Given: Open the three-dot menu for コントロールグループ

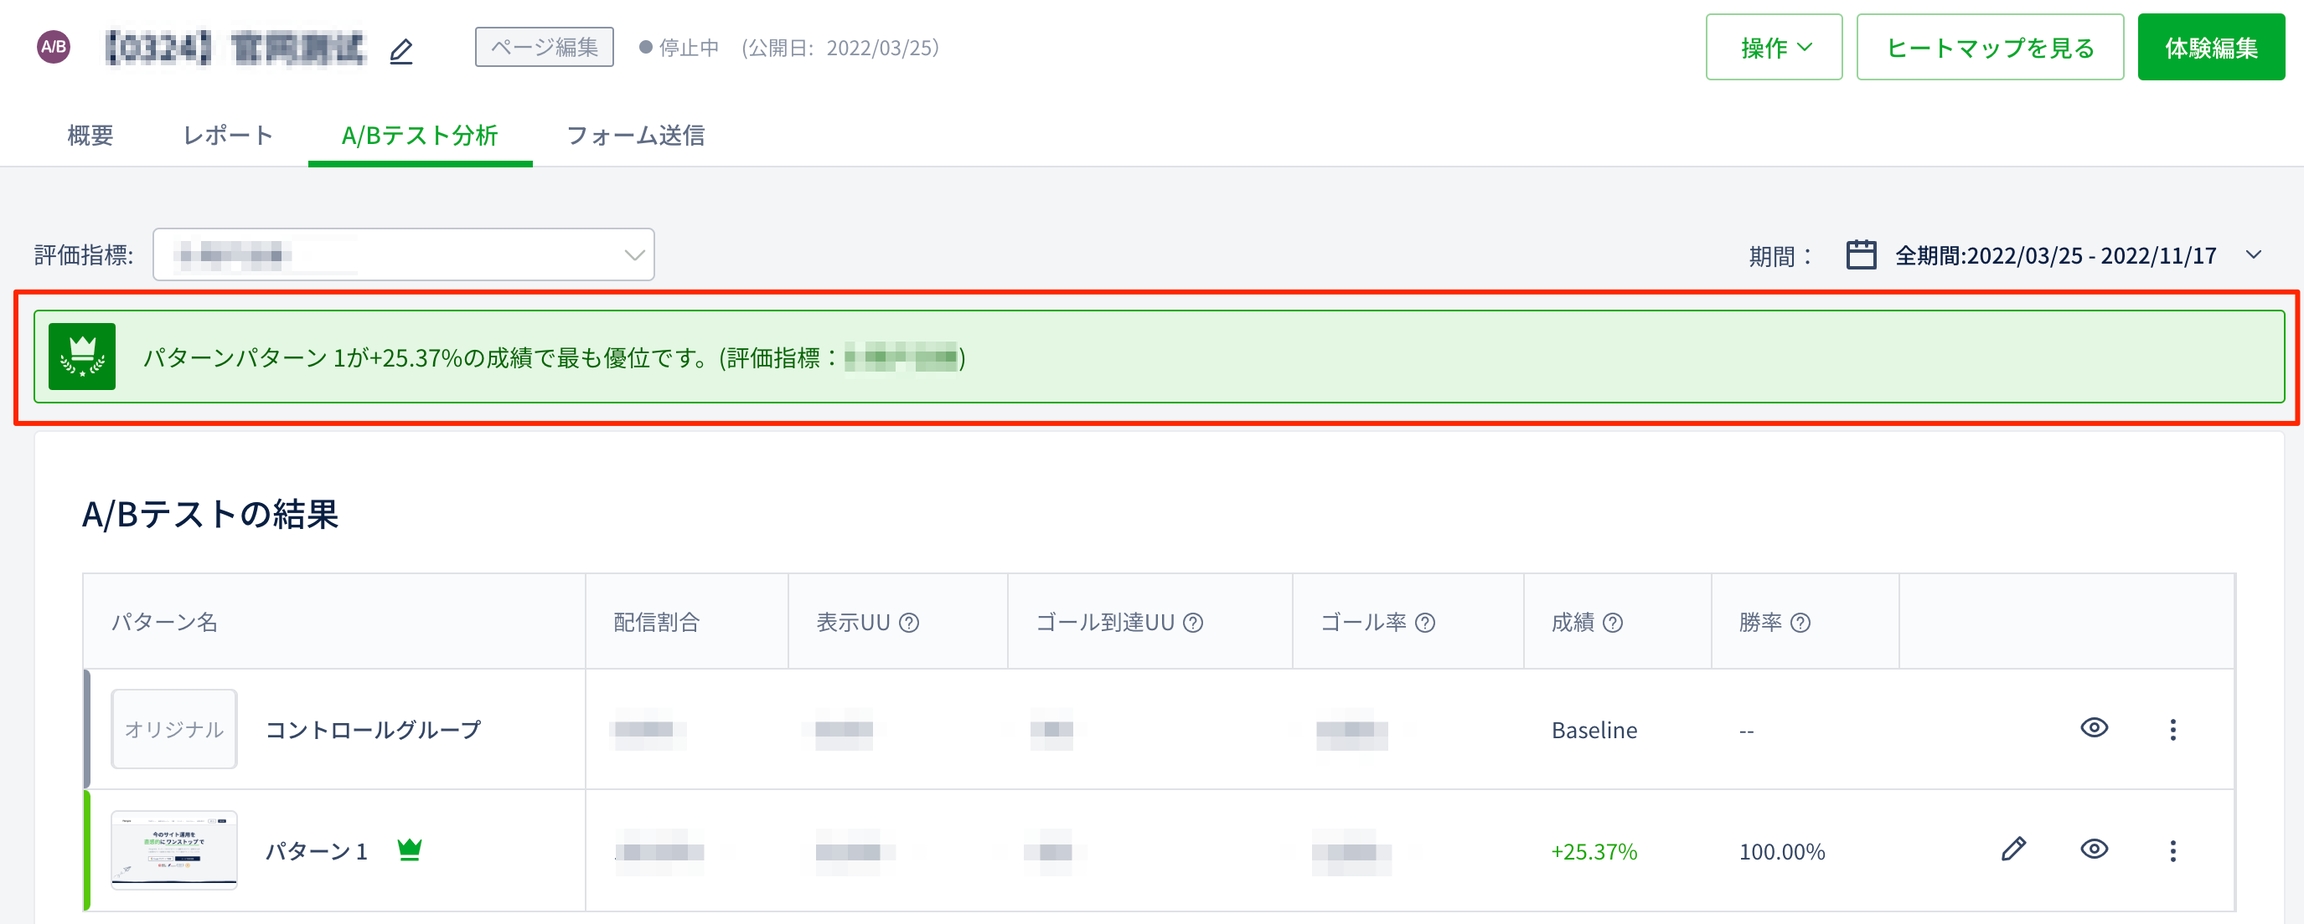Looking at the screenshot, I should (2172, 730).
